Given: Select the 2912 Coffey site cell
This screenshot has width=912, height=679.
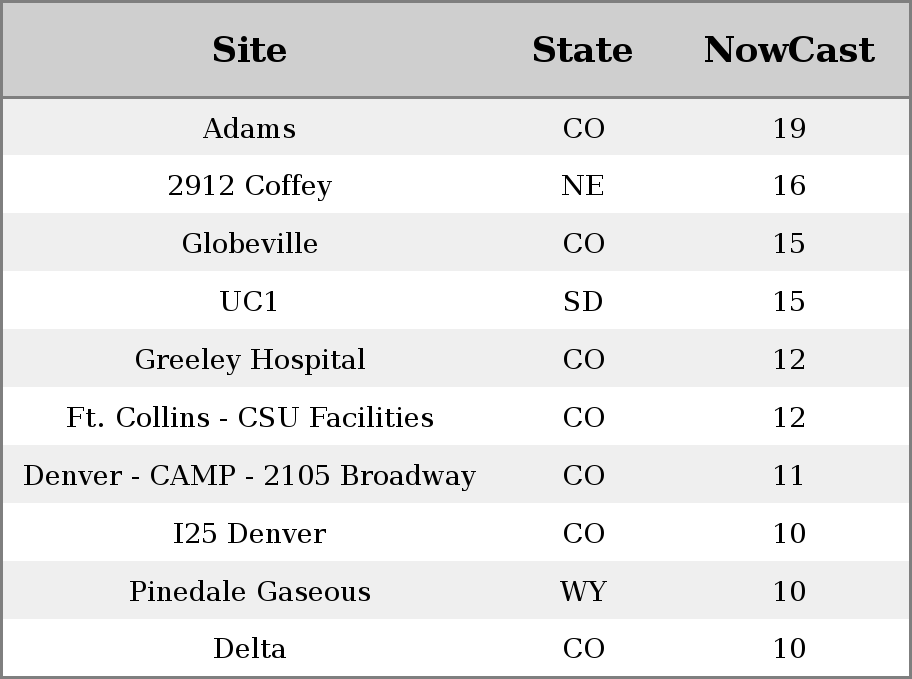Looking at the screenshot, I should pos(250,186).
